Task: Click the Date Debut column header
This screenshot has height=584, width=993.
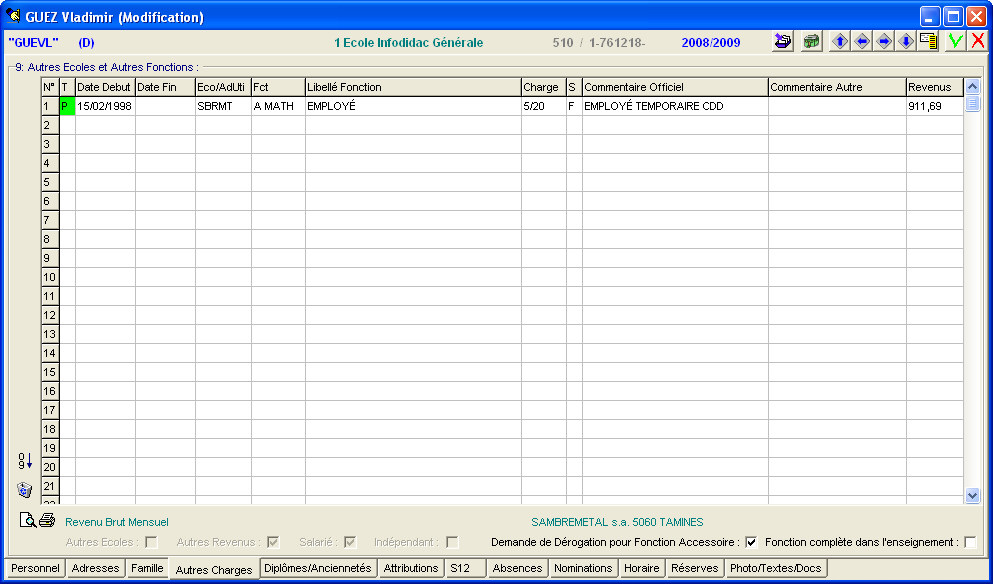Action: [x=105, y=87]
